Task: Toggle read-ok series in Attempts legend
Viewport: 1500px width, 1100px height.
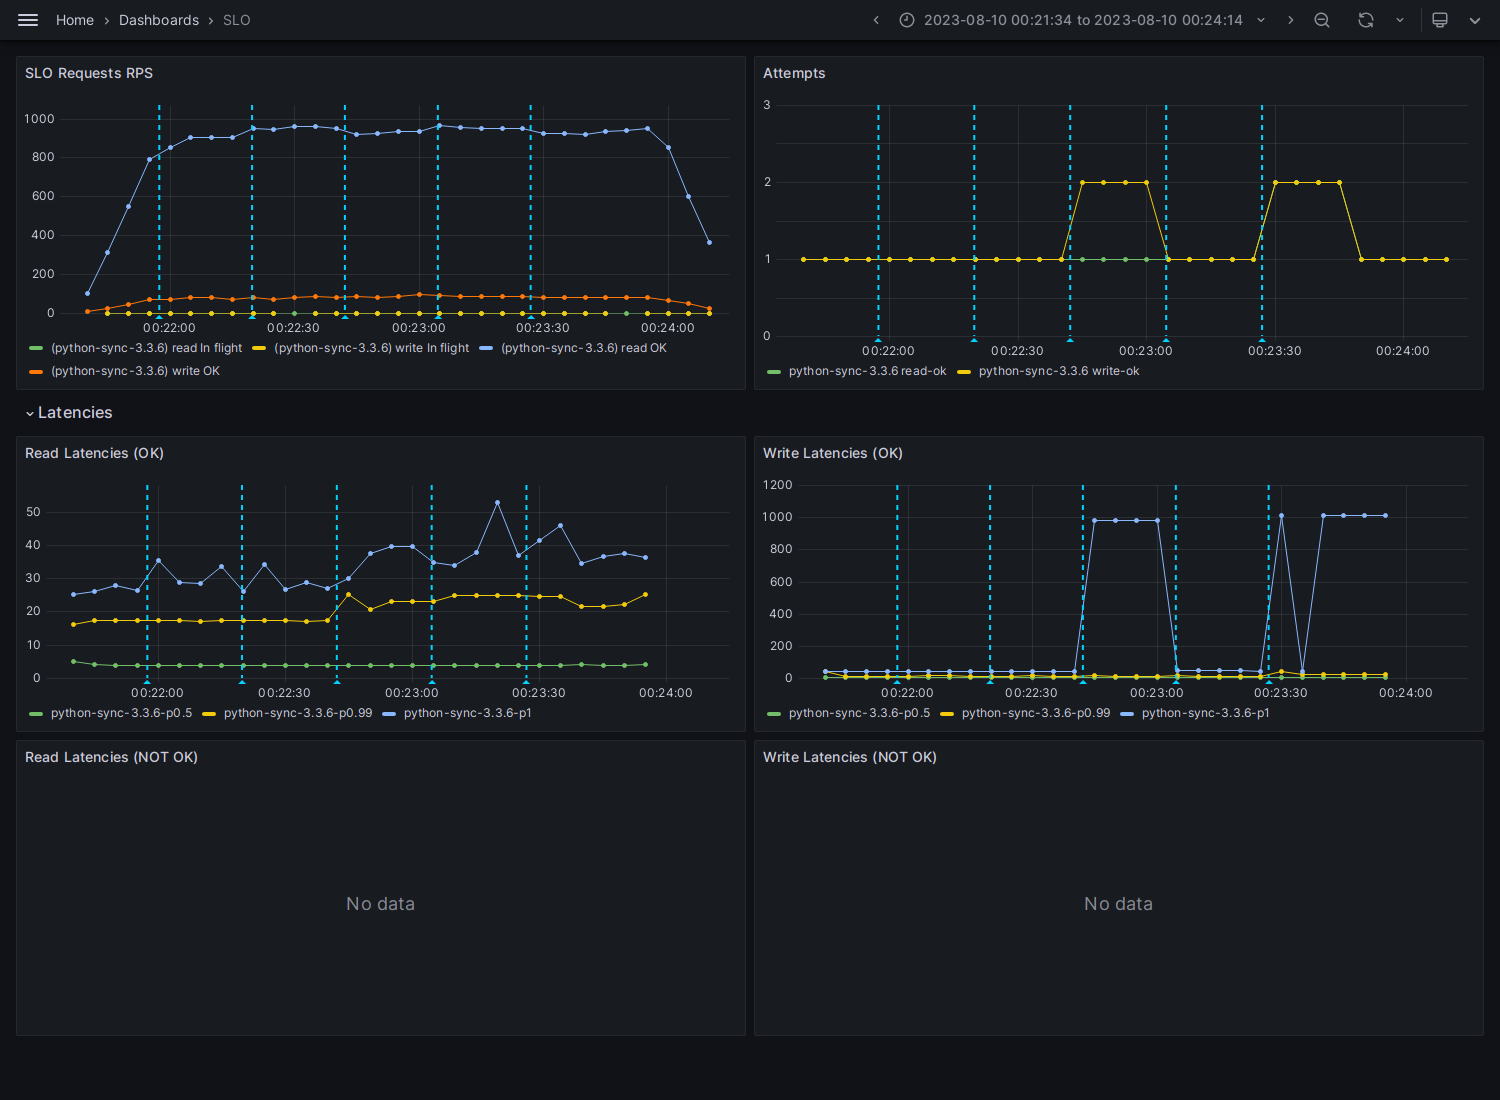Action: 867,371
